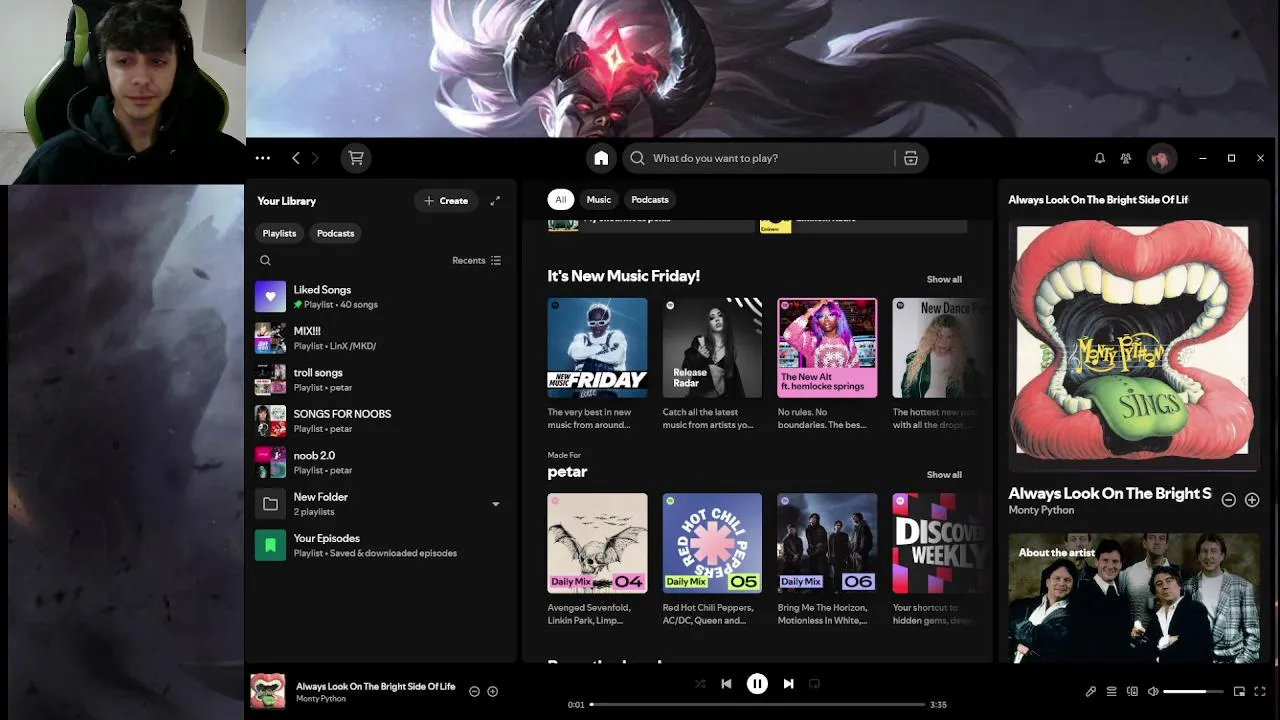Select the Podcasts tab in main view
1280x720 pixels.
[650, 199]
